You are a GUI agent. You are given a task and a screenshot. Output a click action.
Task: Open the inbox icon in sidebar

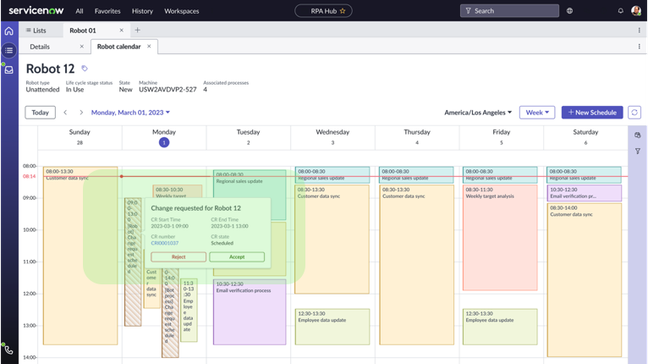click(9, 70)
